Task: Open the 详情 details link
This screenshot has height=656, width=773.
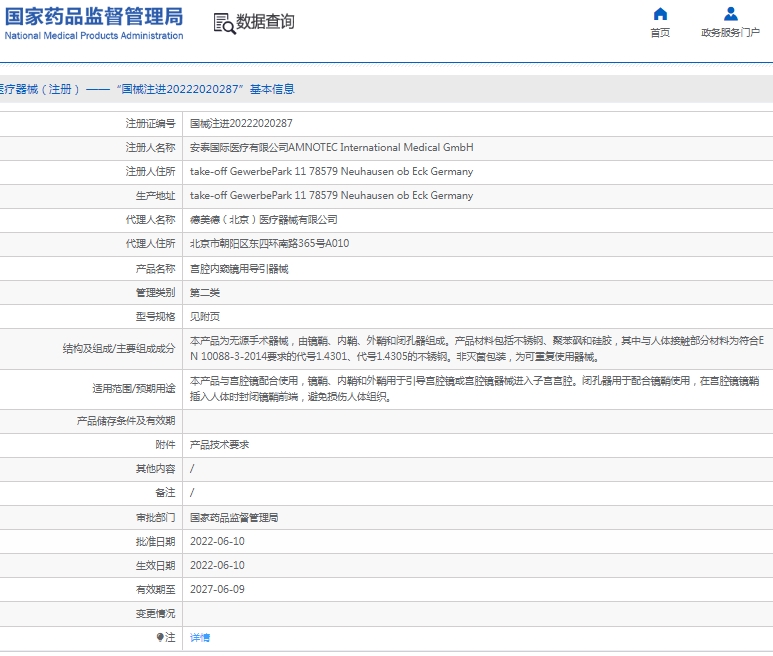Action: click(x=200, y=637)
